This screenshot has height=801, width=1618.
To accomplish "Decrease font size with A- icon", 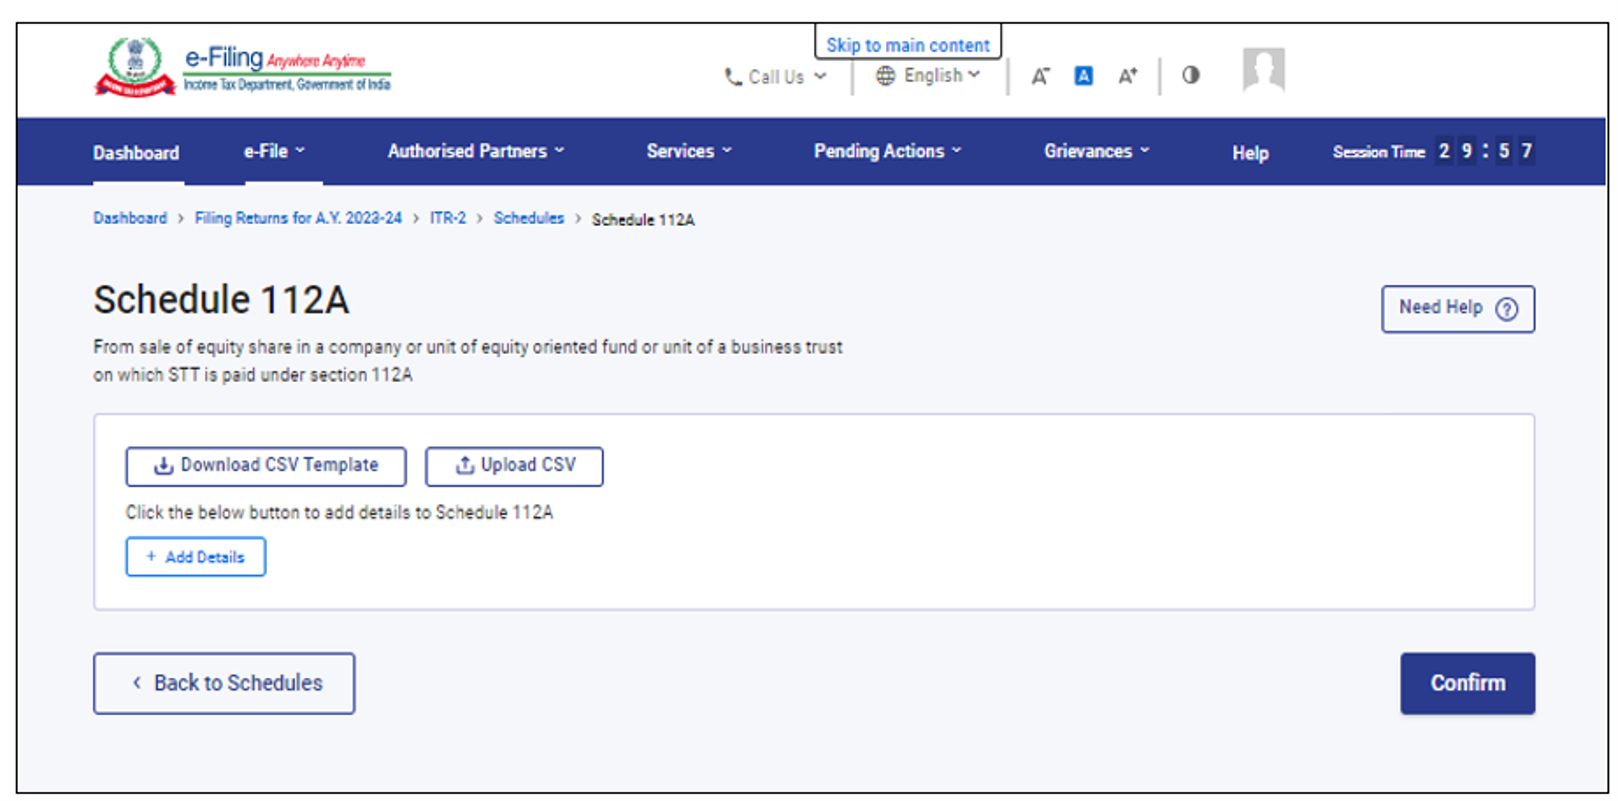I will coord(1040,76).
